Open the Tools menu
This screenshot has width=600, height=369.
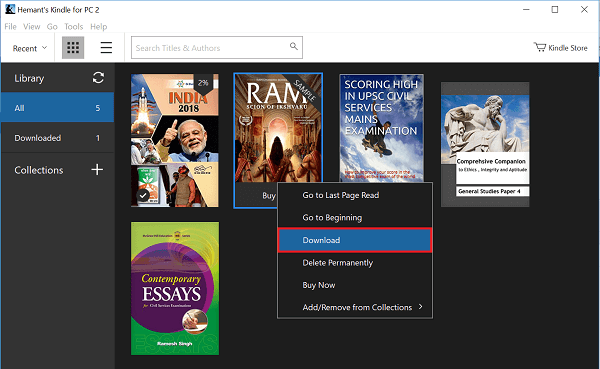click(73, 26)
